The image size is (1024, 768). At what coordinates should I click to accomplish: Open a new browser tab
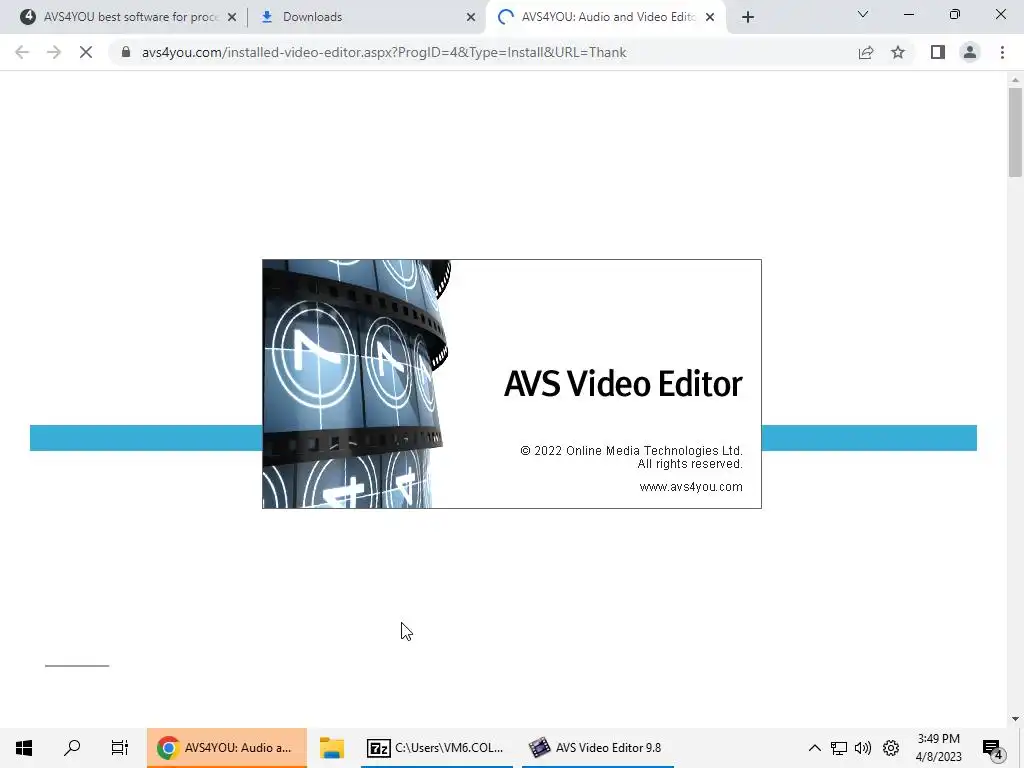748,17
